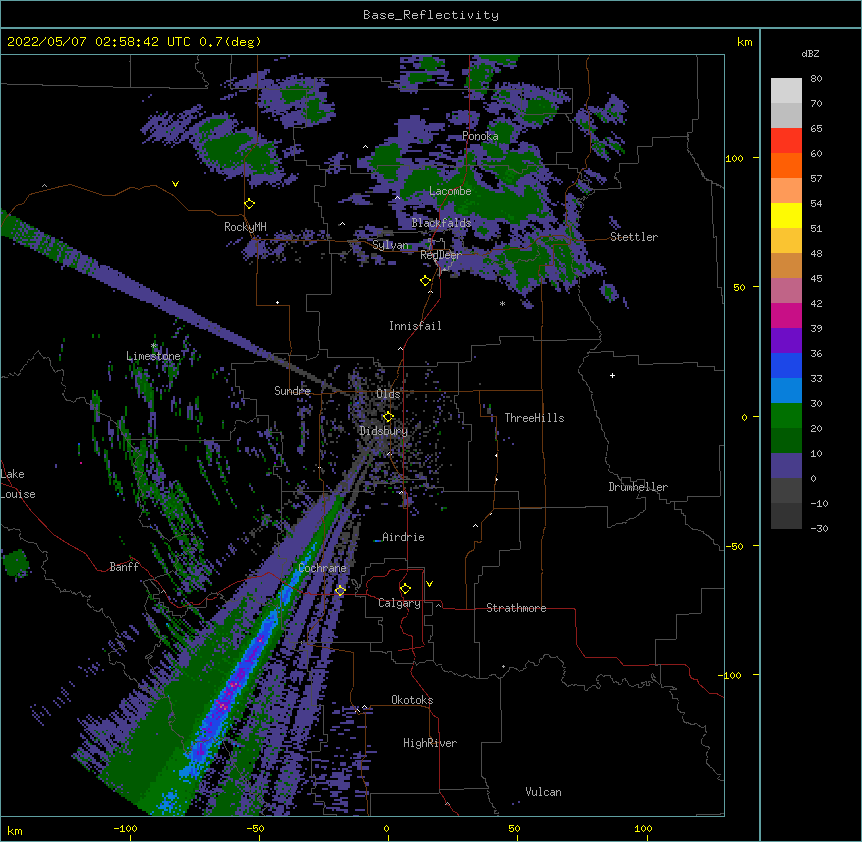Click the ThreeHills town label
Viewport: 862px width, 842px height.
(x=534, y=418)
